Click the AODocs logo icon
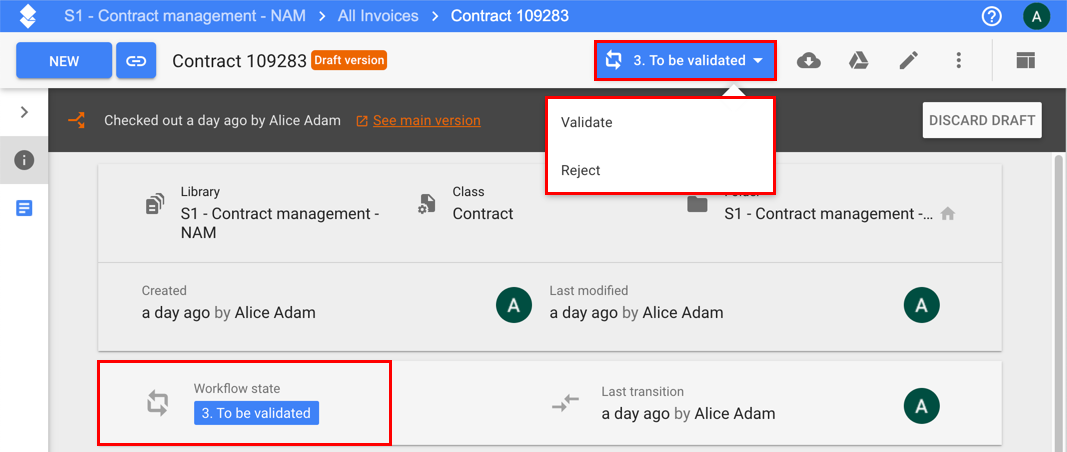Image resolution: width=1067 pixels, height=452 pixels. pos(28,16)
